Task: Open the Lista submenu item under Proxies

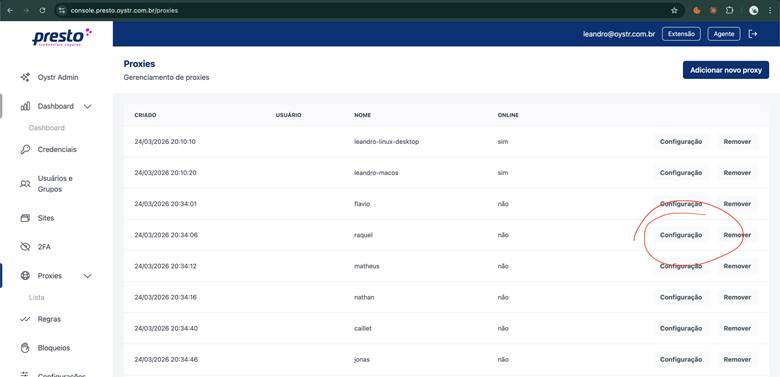Action: coord(37,297)
